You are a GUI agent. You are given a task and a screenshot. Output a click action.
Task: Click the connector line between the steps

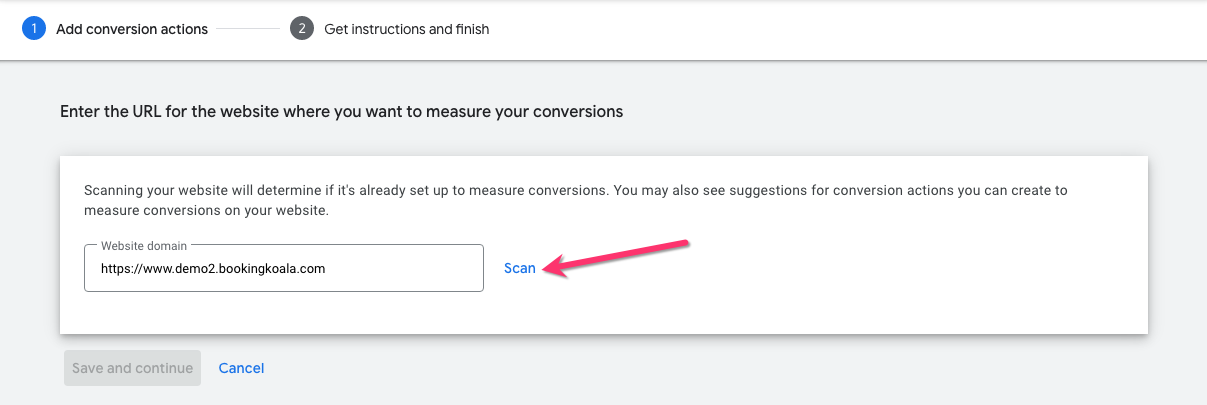pos(248,29)
